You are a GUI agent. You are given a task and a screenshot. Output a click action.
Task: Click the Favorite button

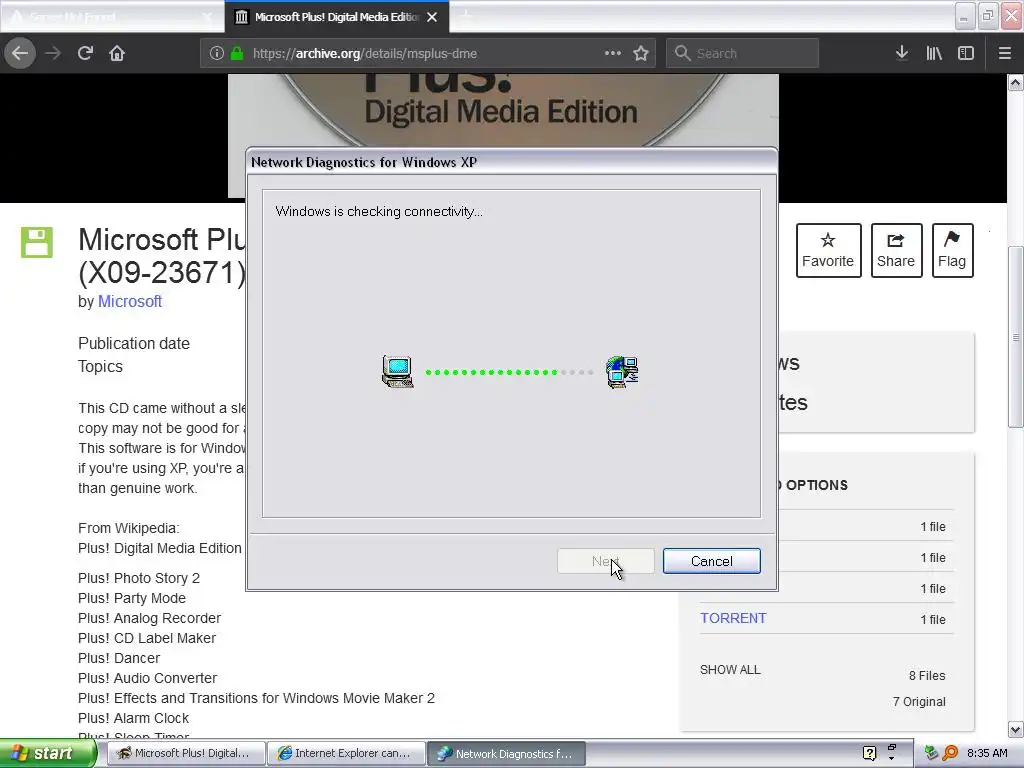click(828, 251)
